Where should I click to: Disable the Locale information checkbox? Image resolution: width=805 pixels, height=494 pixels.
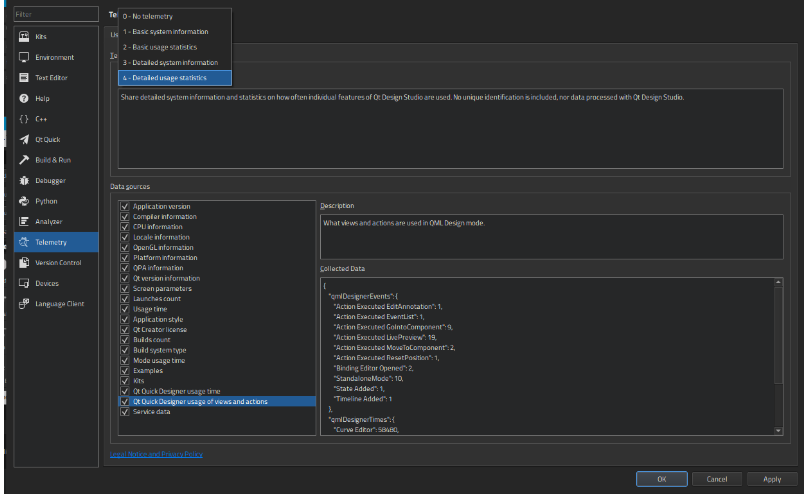click(x=125, y=237)
